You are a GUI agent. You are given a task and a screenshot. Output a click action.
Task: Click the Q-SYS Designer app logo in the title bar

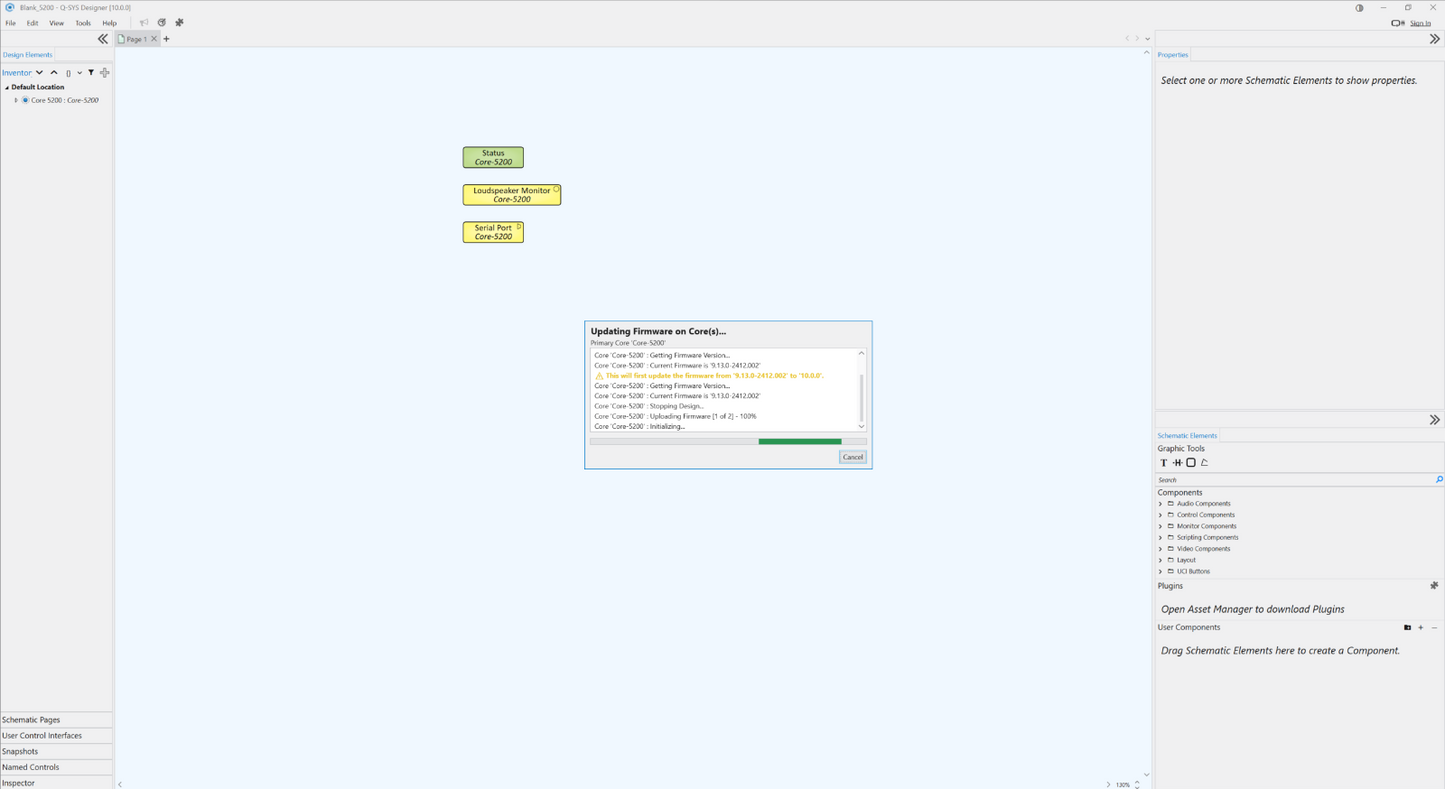coord(10,7)
